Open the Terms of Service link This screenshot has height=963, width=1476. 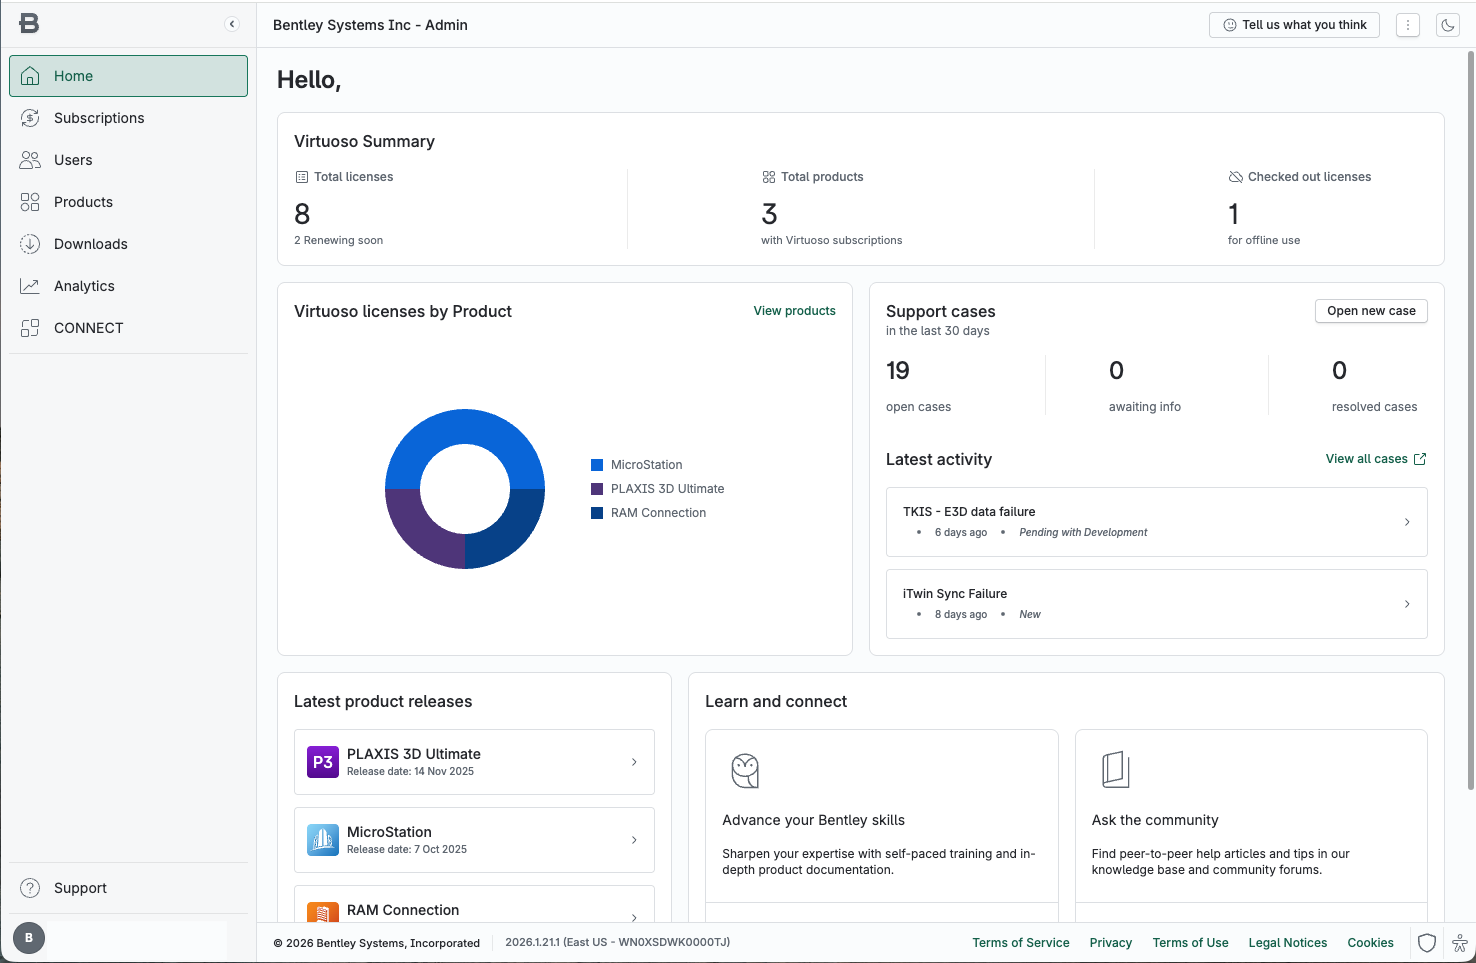click(1020, 943)
